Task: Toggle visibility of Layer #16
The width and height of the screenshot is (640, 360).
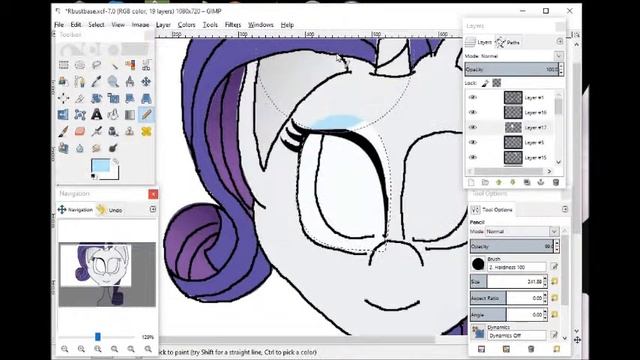Action: click(x=473, y=112)
